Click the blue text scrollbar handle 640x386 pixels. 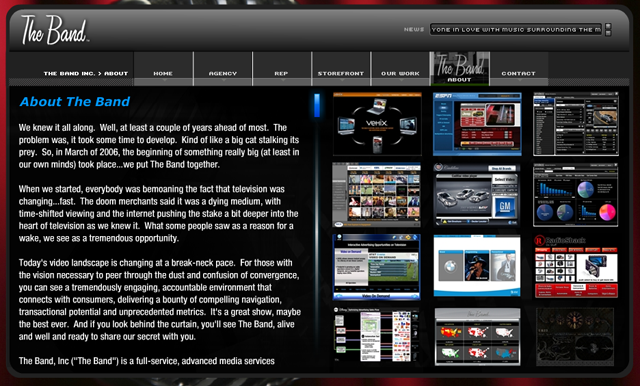pyautogui.click(x=317, y=105)
